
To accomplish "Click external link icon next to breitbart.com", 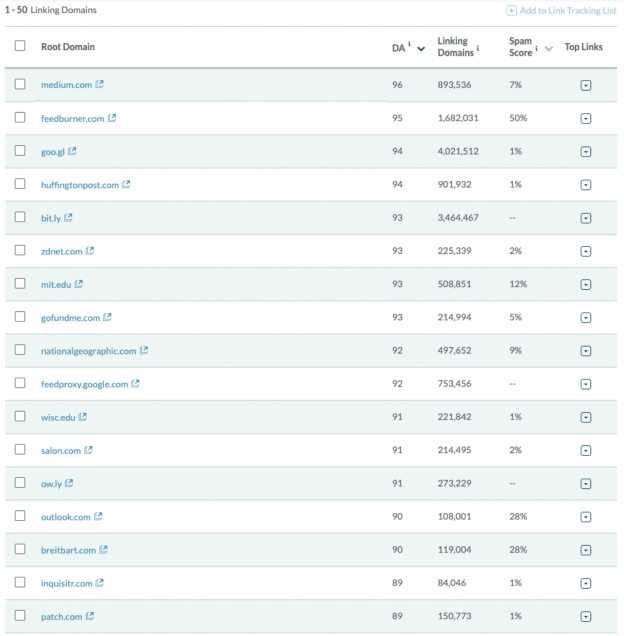I will (x=103, y=550).
